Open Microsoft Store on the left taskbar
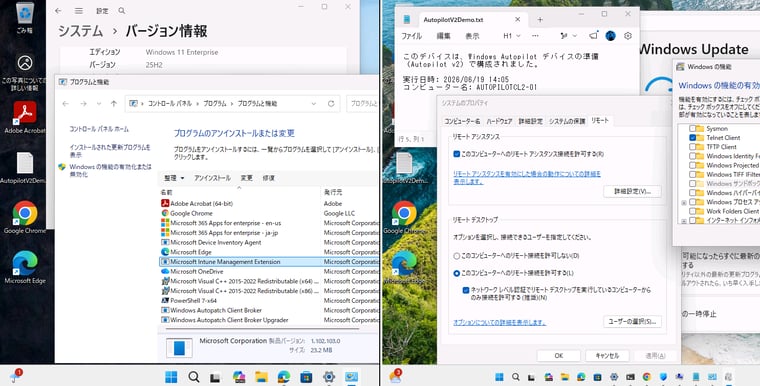Image resolution: width=760 pixels, height=386 pixels. tap(306, 377)
